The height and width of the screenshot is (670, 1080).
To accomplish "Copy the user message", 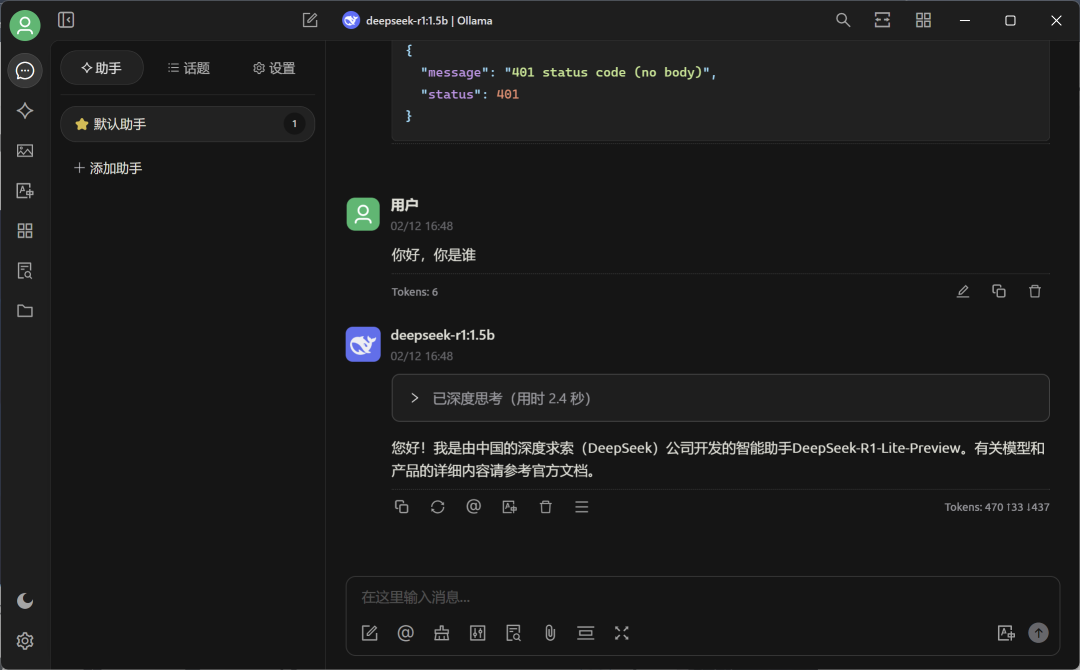I will point(999,291).
